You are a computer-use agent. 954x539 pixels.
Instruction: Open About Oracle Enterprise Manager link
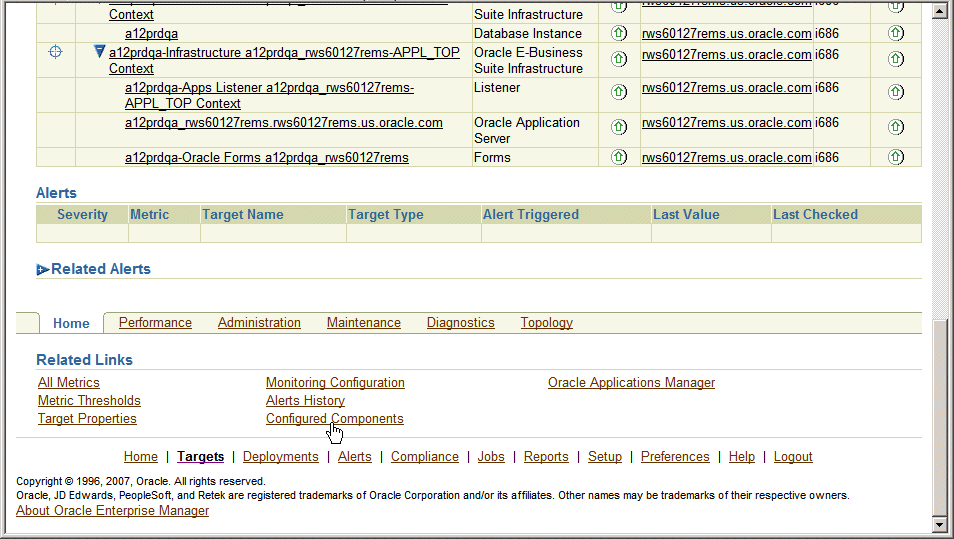[x=113, y=510]
